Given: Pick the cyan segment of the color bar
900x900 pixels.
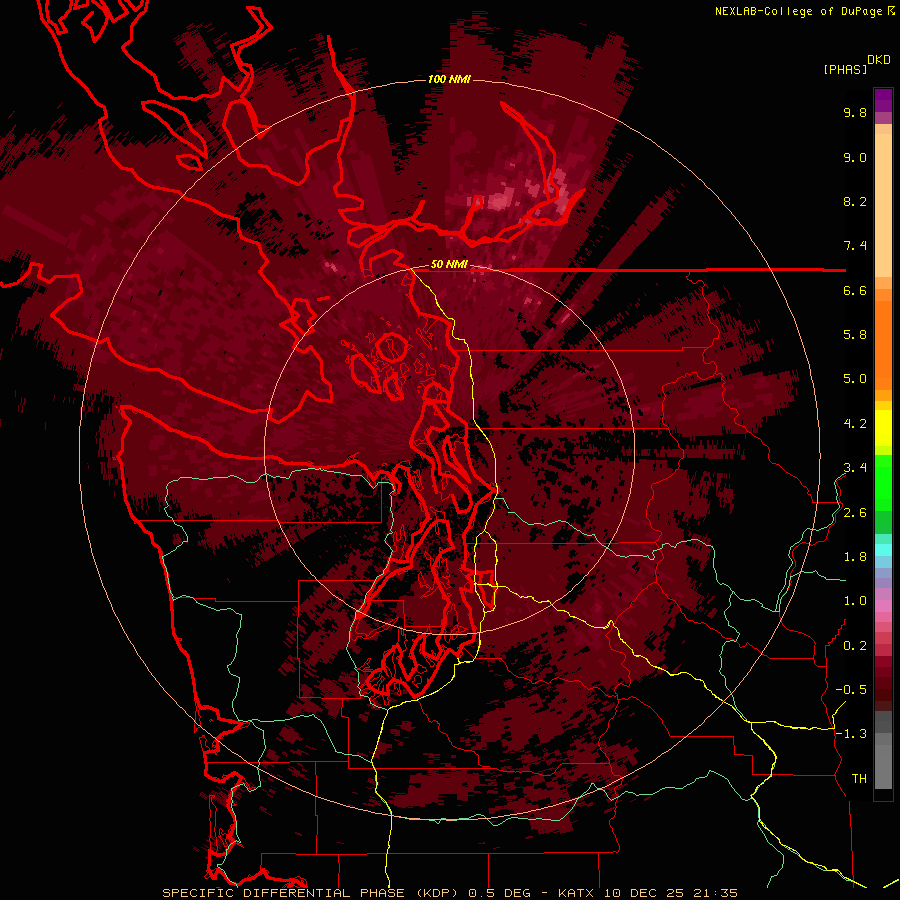Looking at the screenshot, I should point(883,550).
